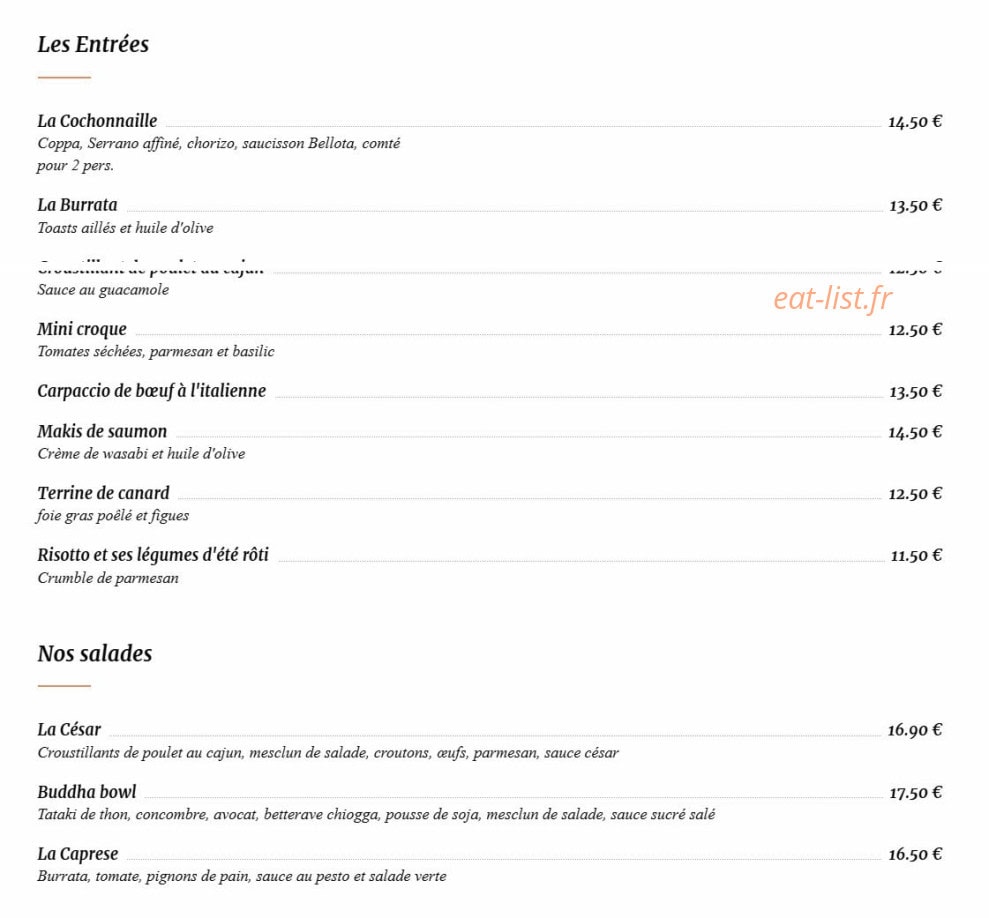The image size is (989, 918).
Task: Click the Mini croque entry
Action: pyautogui.click(x=82, y=329)
